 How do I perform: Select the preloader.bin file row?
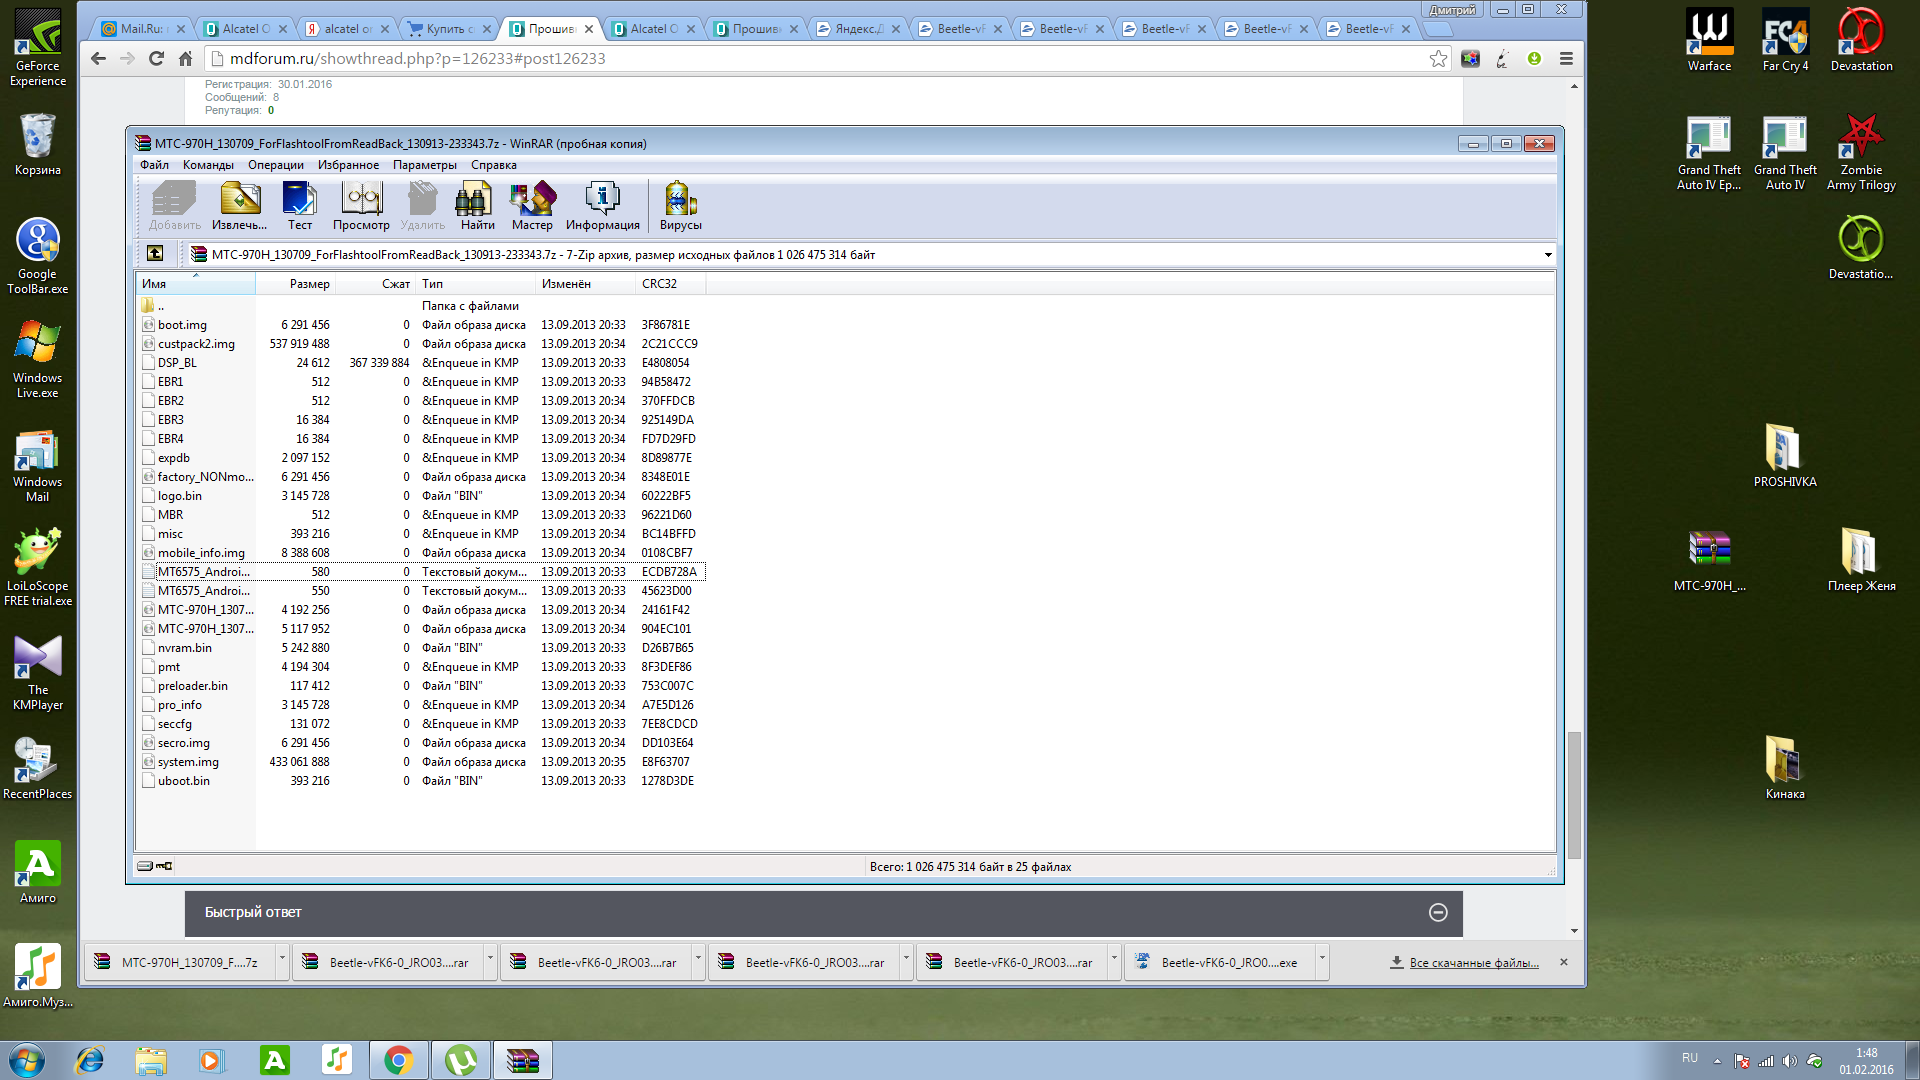(192, 686)
